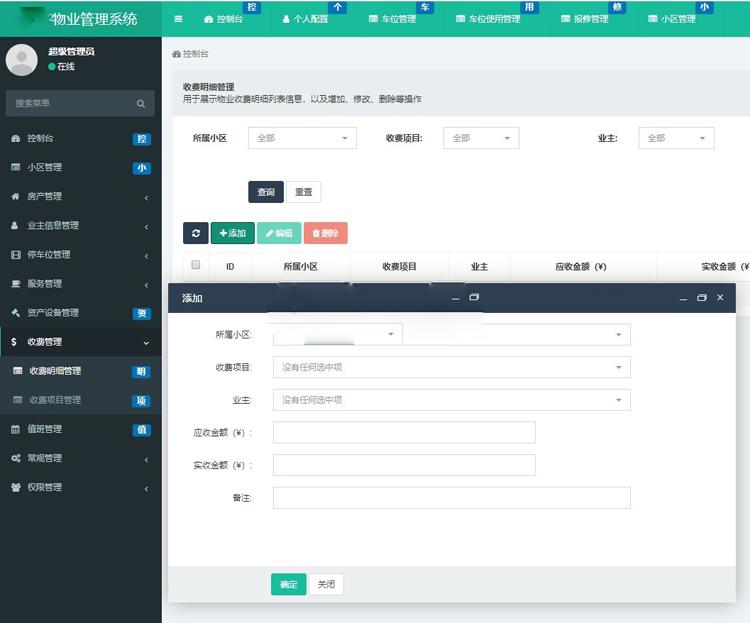
Task: Tick the select-all checkbox in table header
Action: coord(196,266)
